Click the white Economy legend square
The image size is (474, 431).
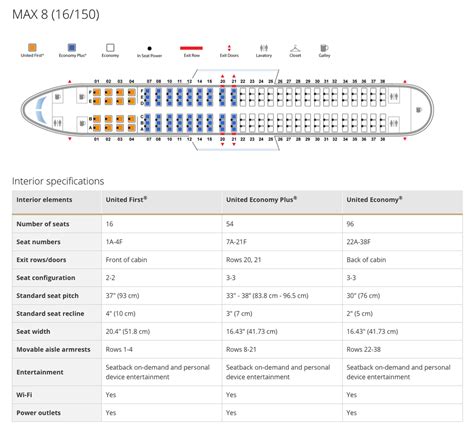click(110, 48)
